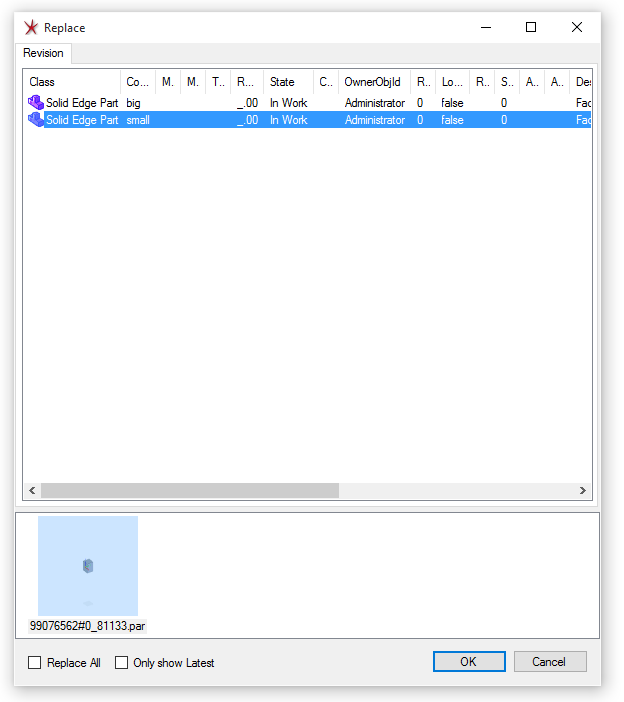The image size is (624, 702).
Task: Click the Replace dialog red star icon
Action: (31, 28)
